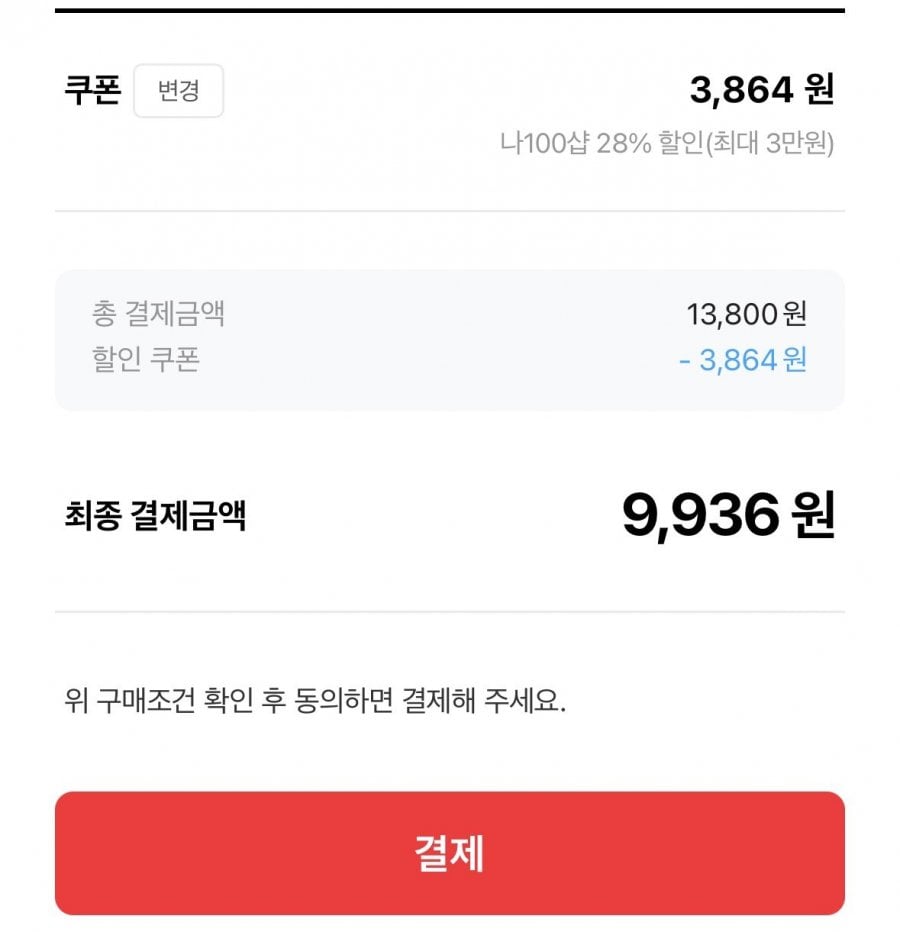The width and height of the screenshot is (900, 932).
Task: Tap the empty center of gray summary box
Action: 450,338
